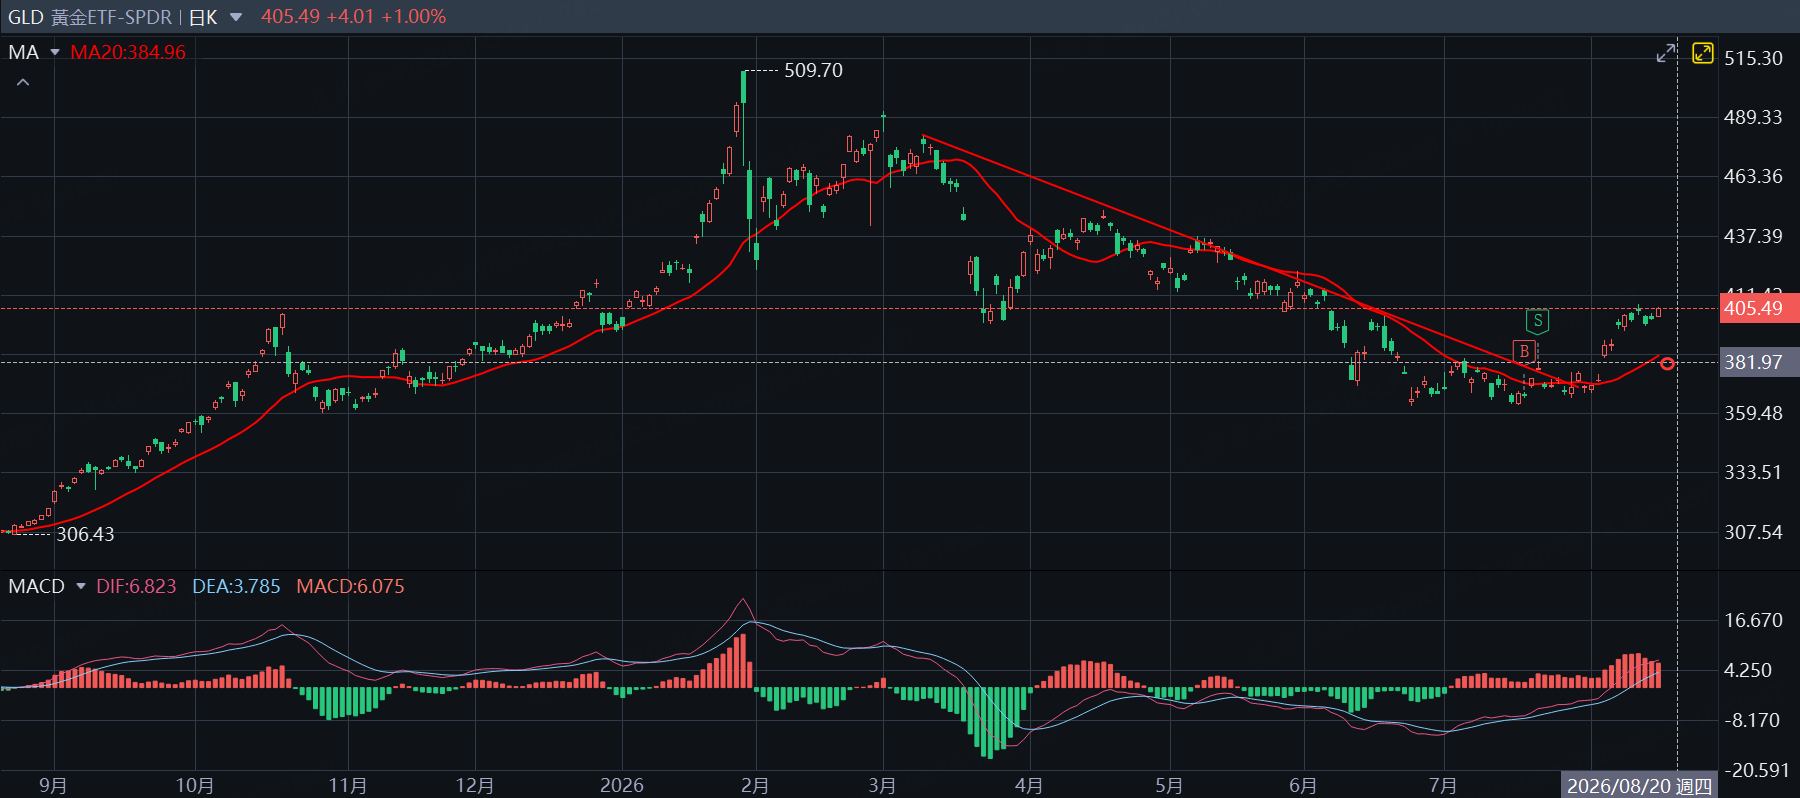Click the 16.670 MACD axis label
1800x798 pixels.
tap(1753, 620)
